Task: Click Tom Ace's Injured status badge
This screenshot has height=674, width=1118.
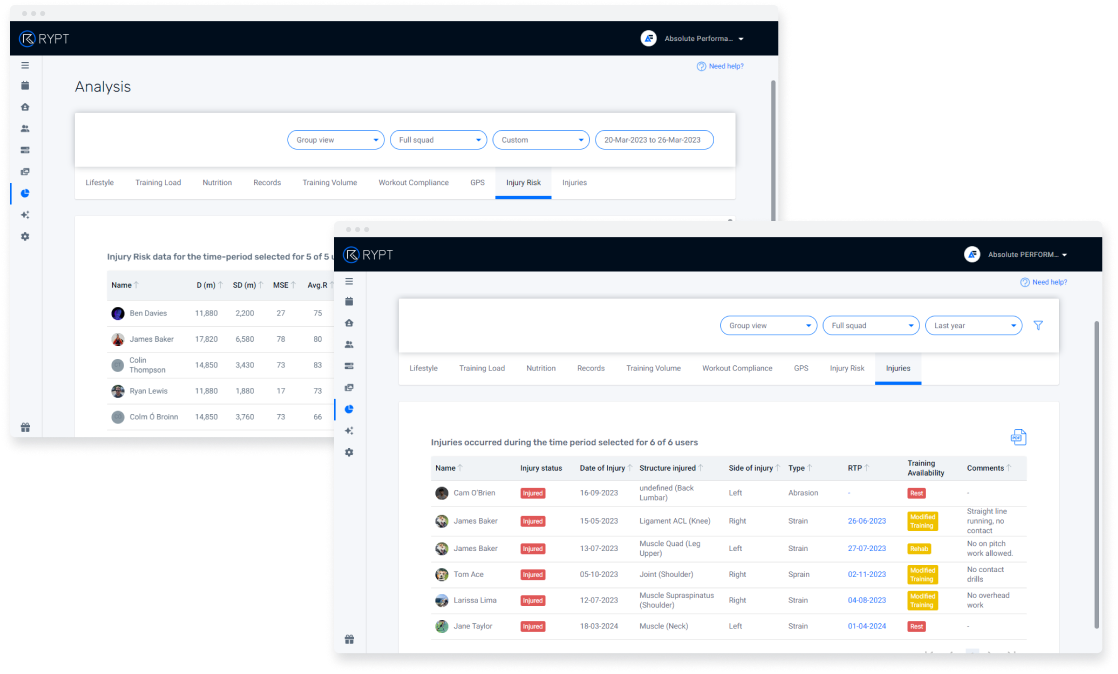Action: pyautogui.click(x=532, y=575)
